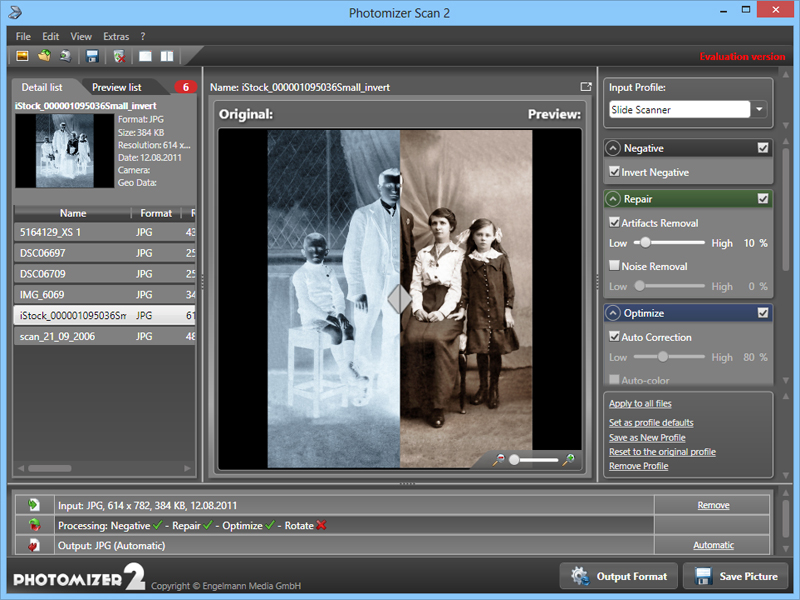This screenshot has width=800, height=600.
Task: Click the remove image toolbar icon
Action: [119, 56]
